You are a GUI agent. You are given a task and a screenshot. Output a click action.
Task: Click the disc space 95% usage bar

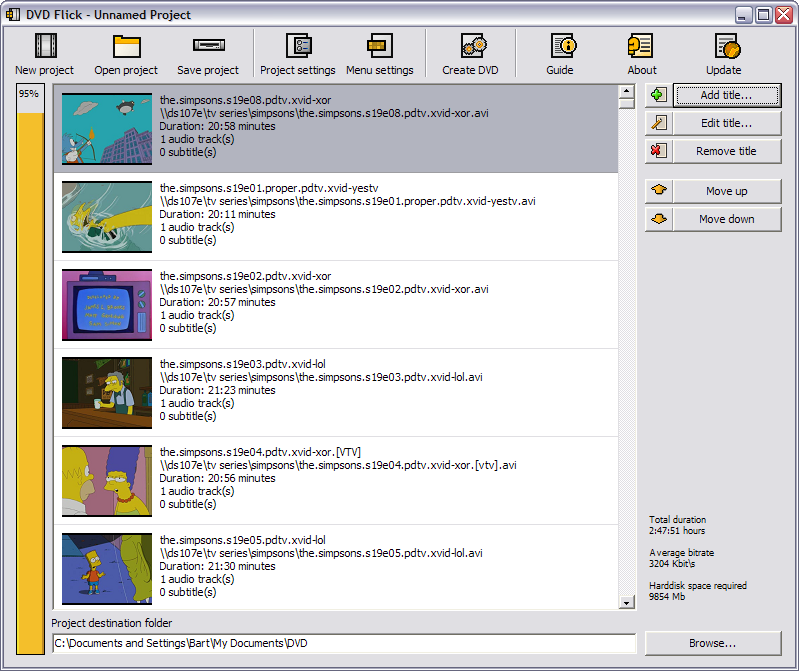[x=30, y=369]
